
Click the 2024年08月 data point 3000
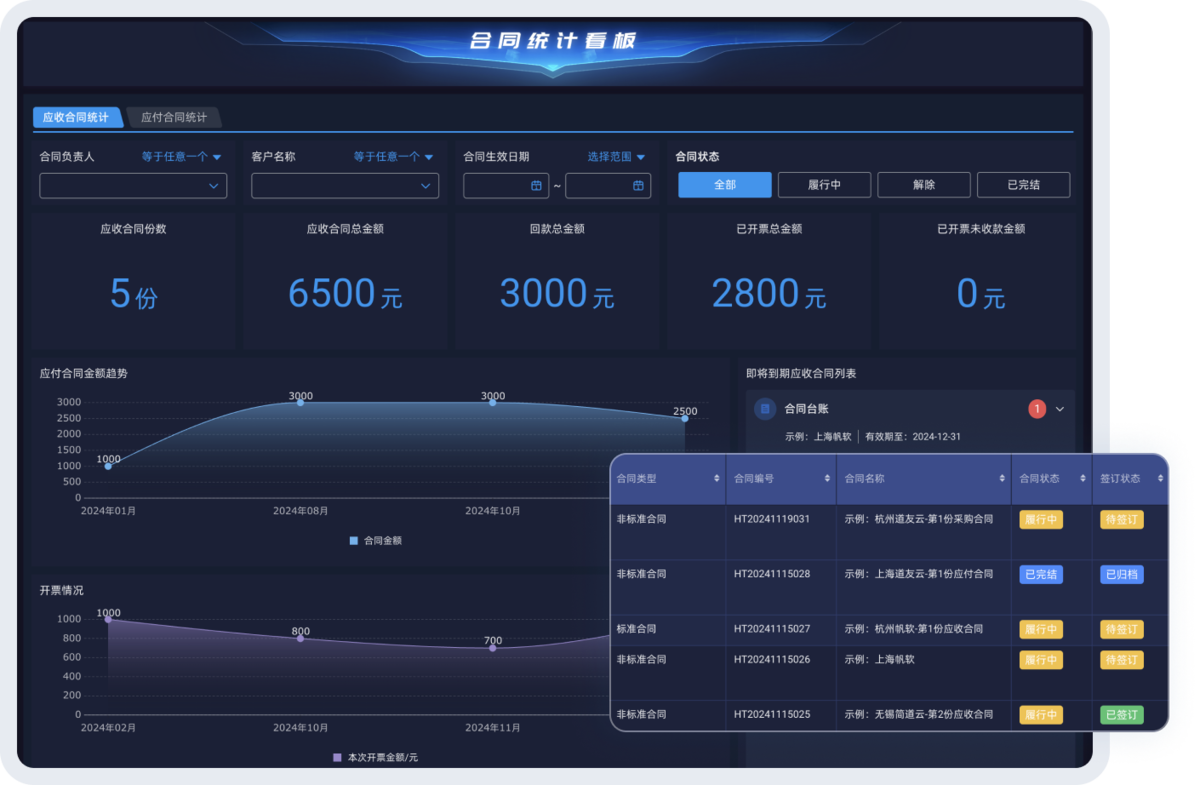pos(300,402)
